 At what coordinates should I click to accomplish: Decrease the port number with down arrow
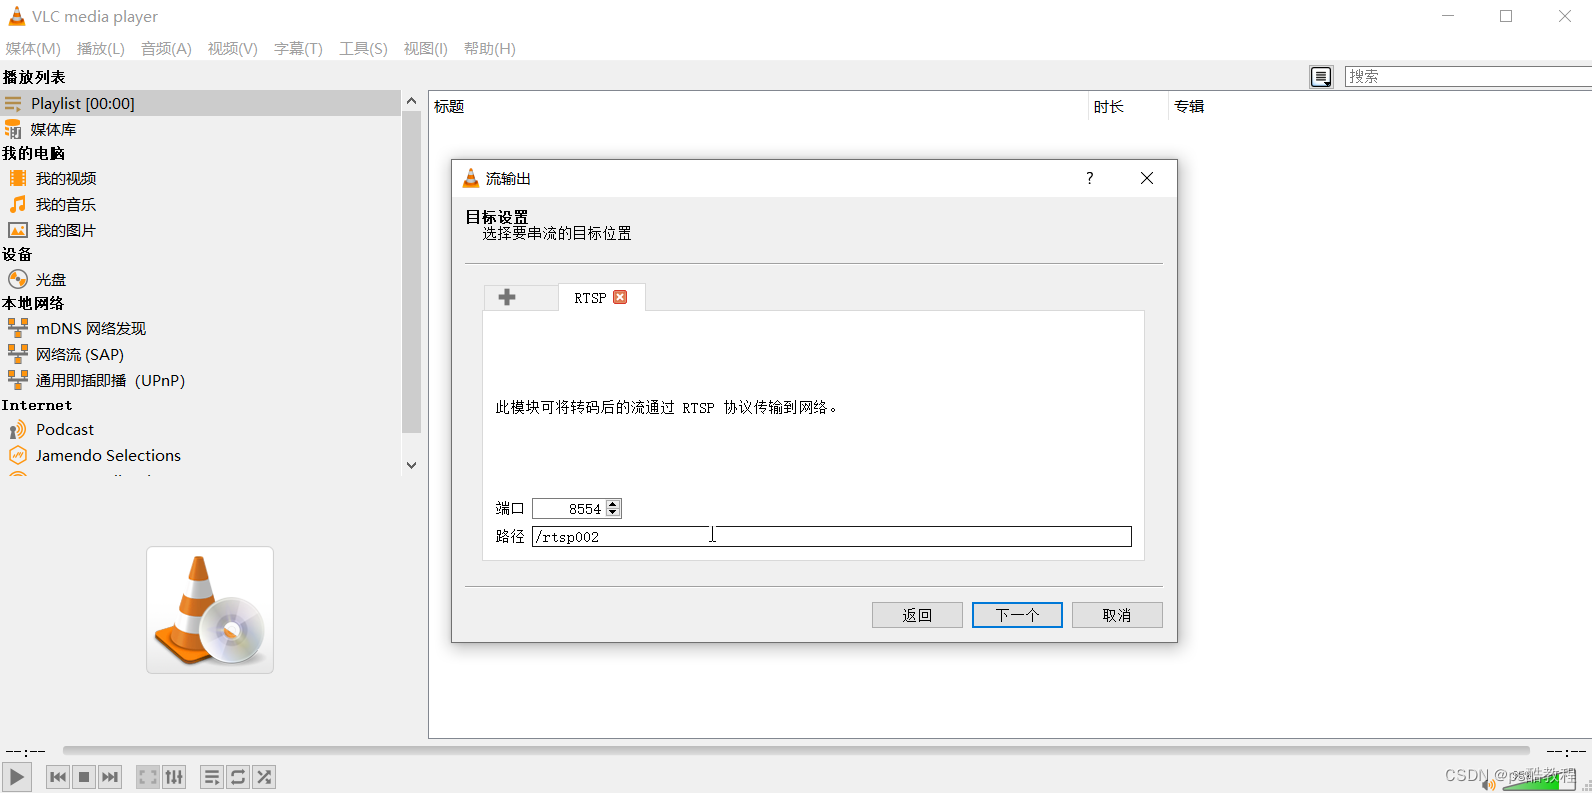(x=613, y=513)
